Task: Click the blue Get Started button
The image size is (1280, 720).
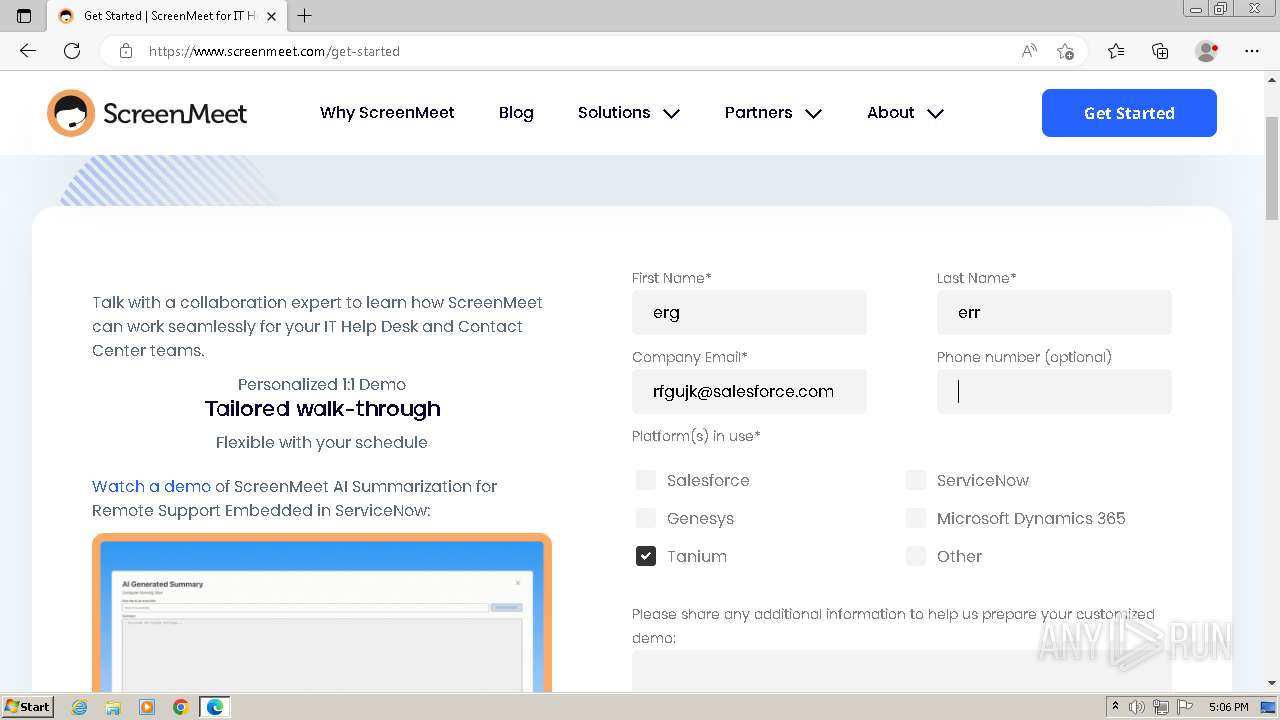Action: click(1129, 113)
